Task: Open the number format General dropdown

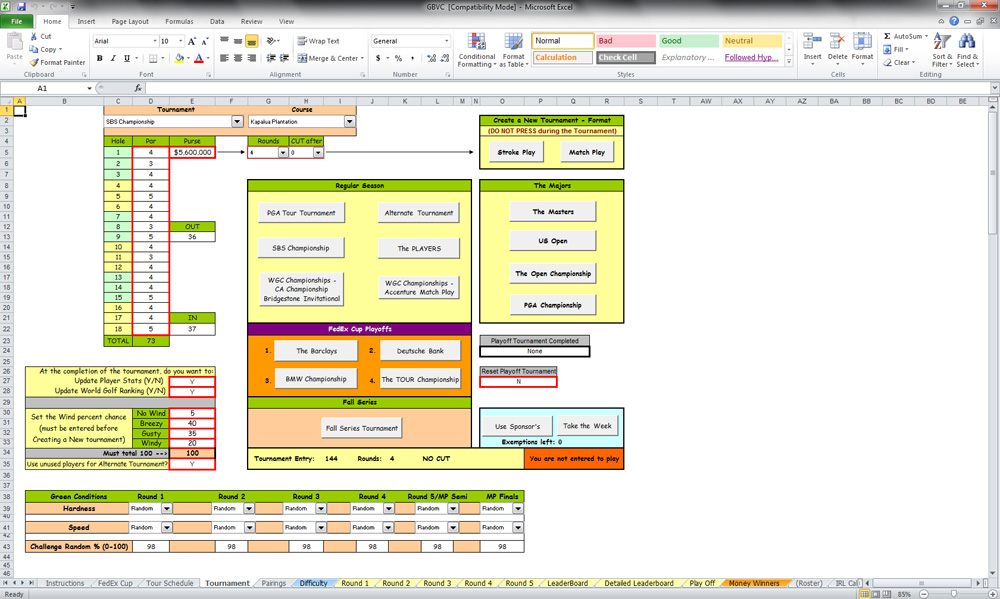Action: click(446, 41)
